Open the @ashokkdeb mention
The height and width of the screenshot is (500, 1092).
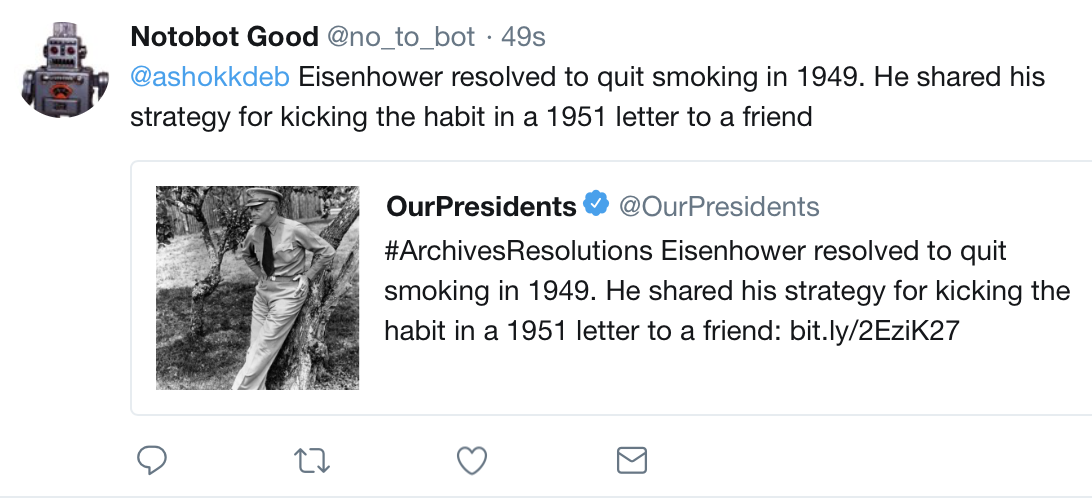[210, 77]
